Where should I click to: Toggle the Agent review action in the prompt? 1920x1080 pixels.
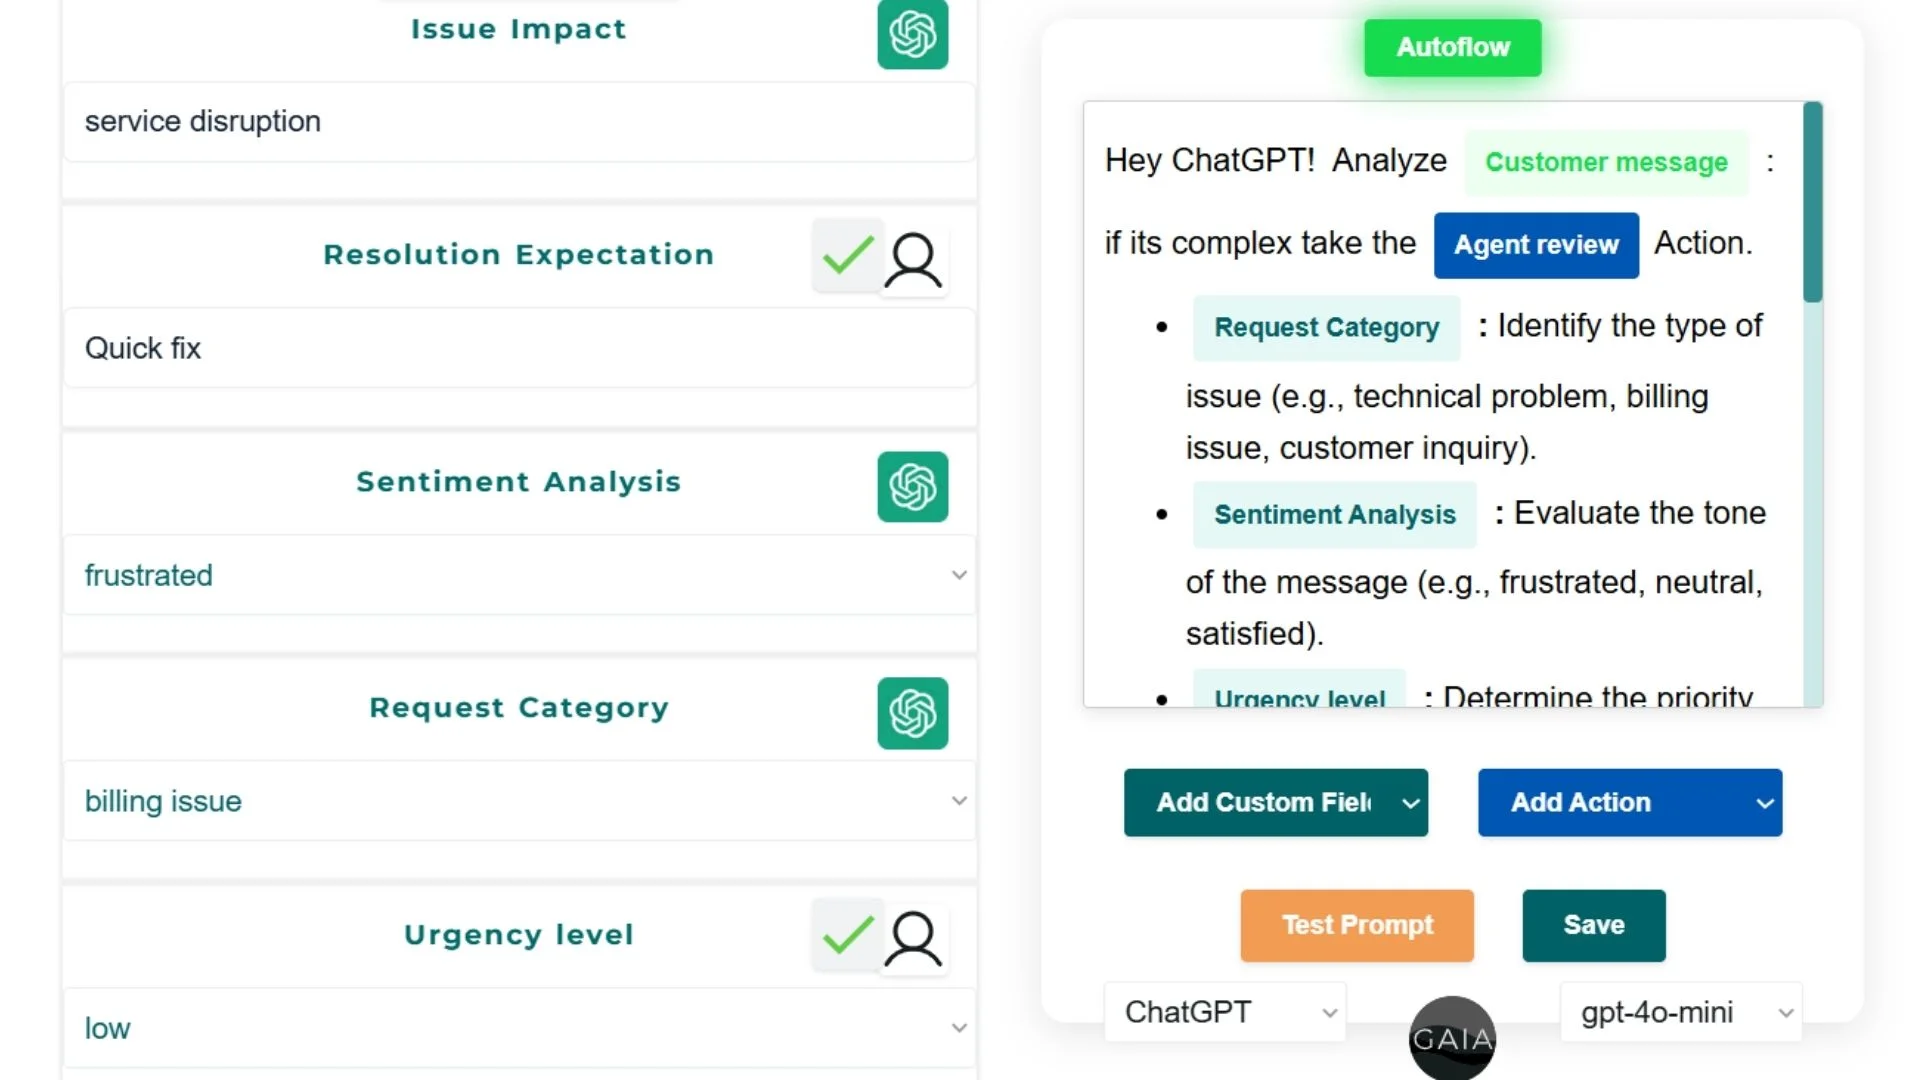pos(1536,245)
